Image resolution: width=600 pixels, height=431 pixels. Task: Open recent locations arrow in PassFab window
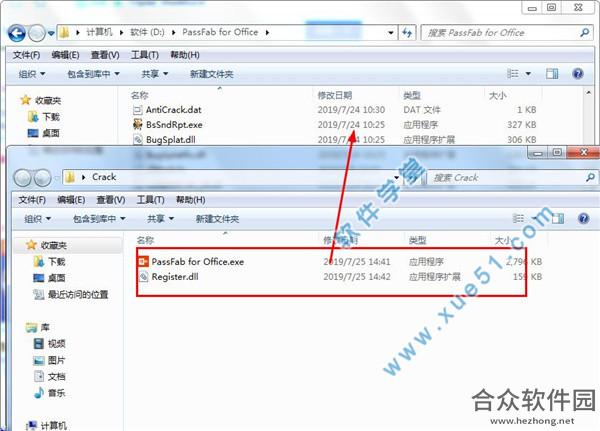51,33
